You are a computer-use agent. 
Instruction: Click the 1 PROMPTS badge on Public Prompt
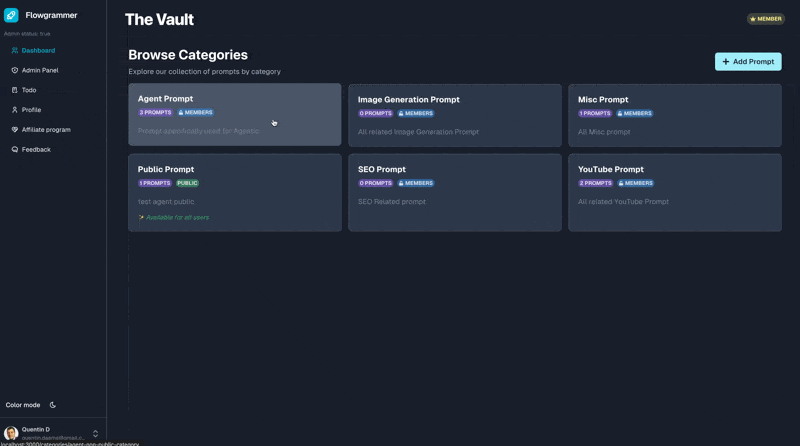click(155, 183)
